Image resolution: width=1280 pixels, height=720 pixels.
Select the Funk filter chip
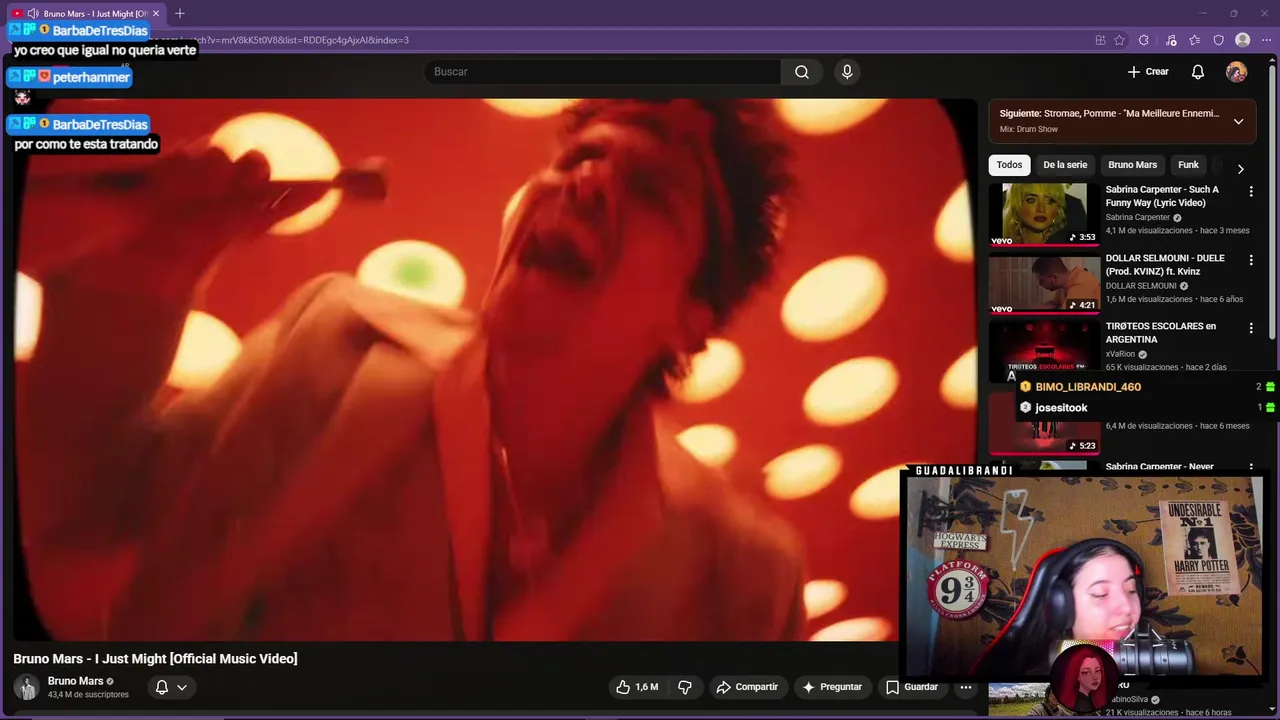[1188, 165]
